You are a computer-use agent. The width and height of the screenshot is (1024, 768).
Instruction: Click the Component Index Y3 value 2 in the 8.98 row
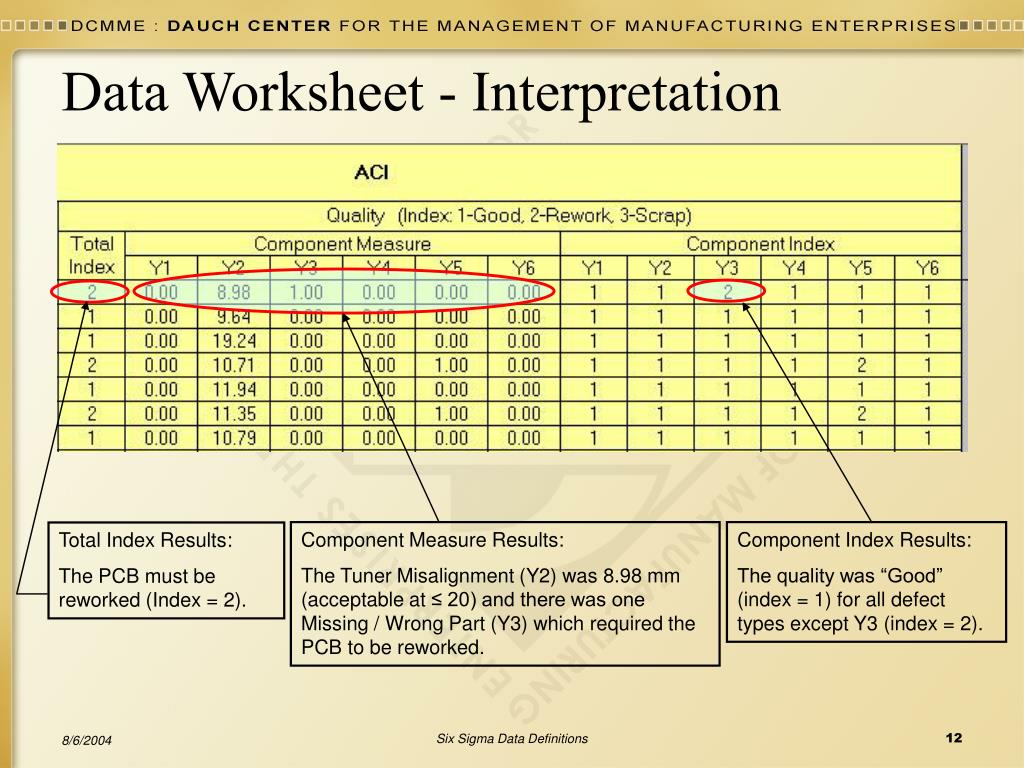point(727,292)
